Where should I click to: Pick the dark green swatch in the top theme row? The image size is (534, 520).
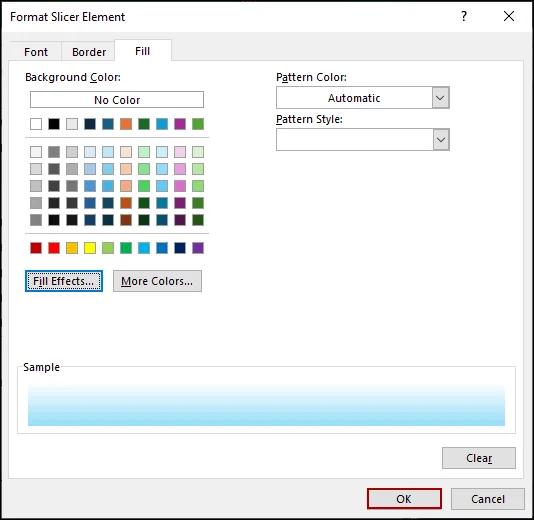144,124
